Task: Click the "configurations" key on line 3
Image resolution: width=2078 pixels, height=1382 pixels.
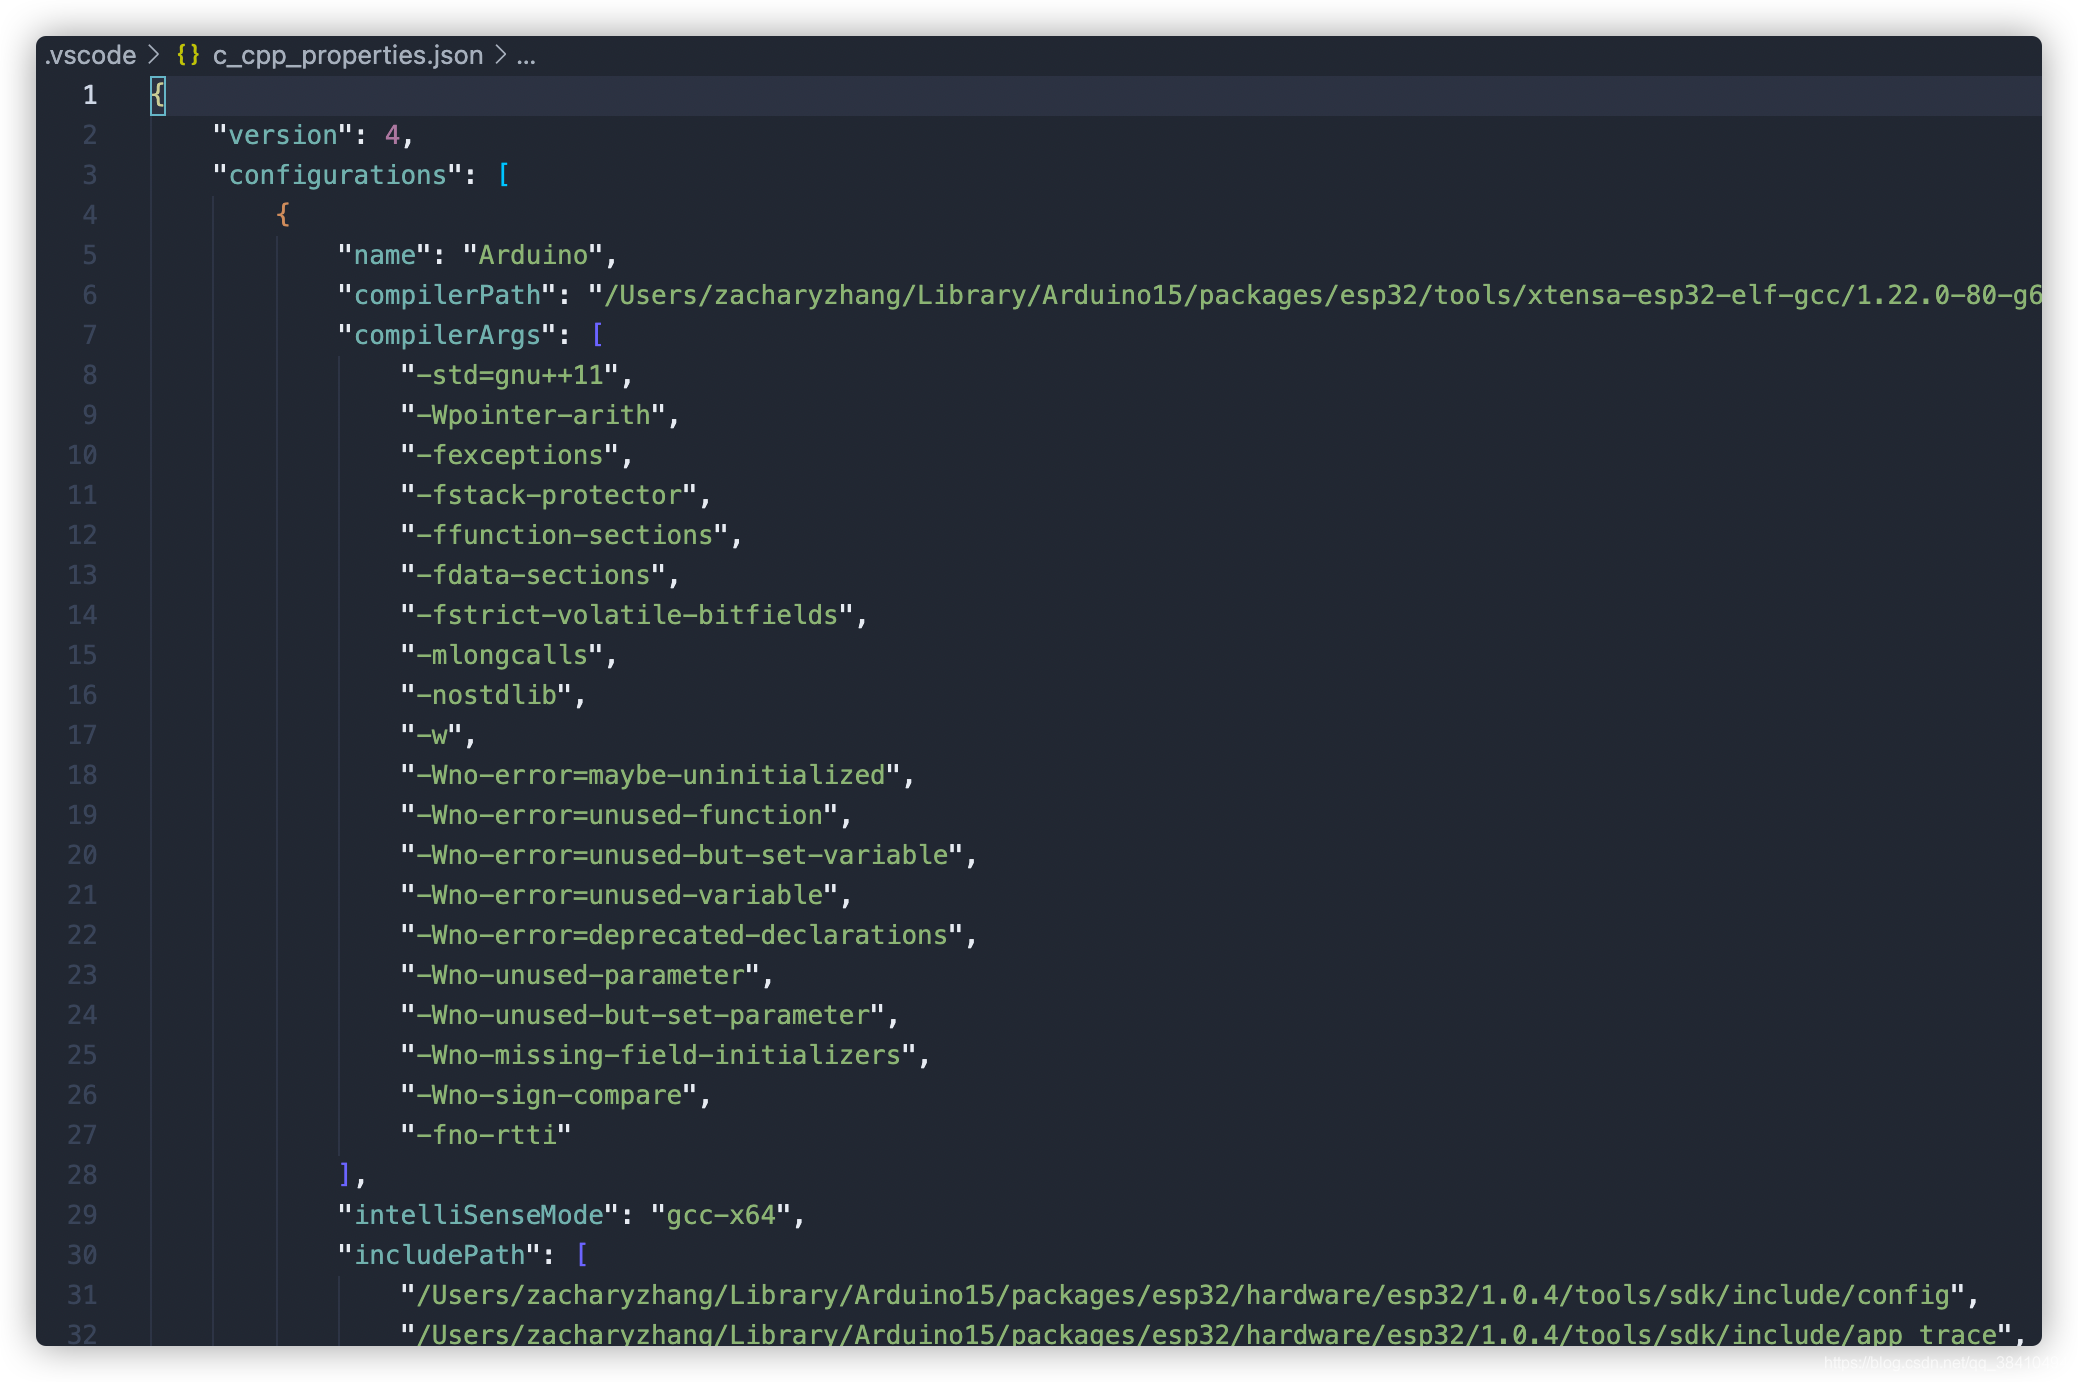Action: (337, 175)
